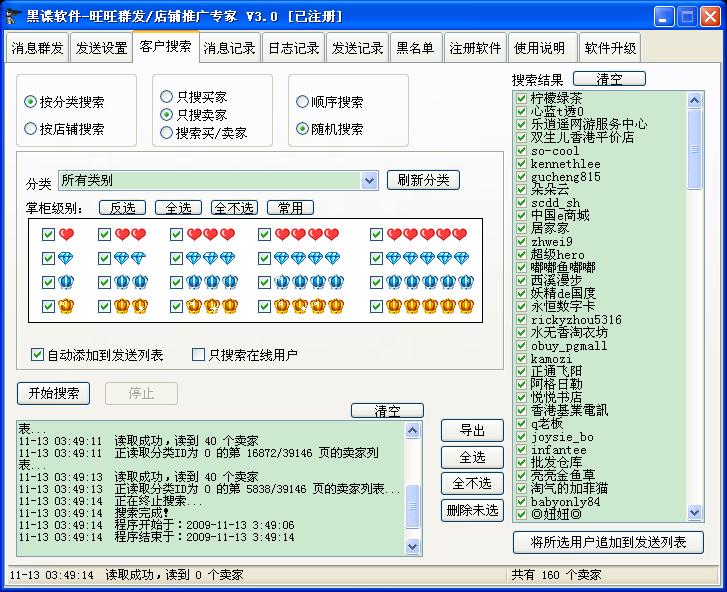Open the 发送设置 tab

click(x=101, y=48)
